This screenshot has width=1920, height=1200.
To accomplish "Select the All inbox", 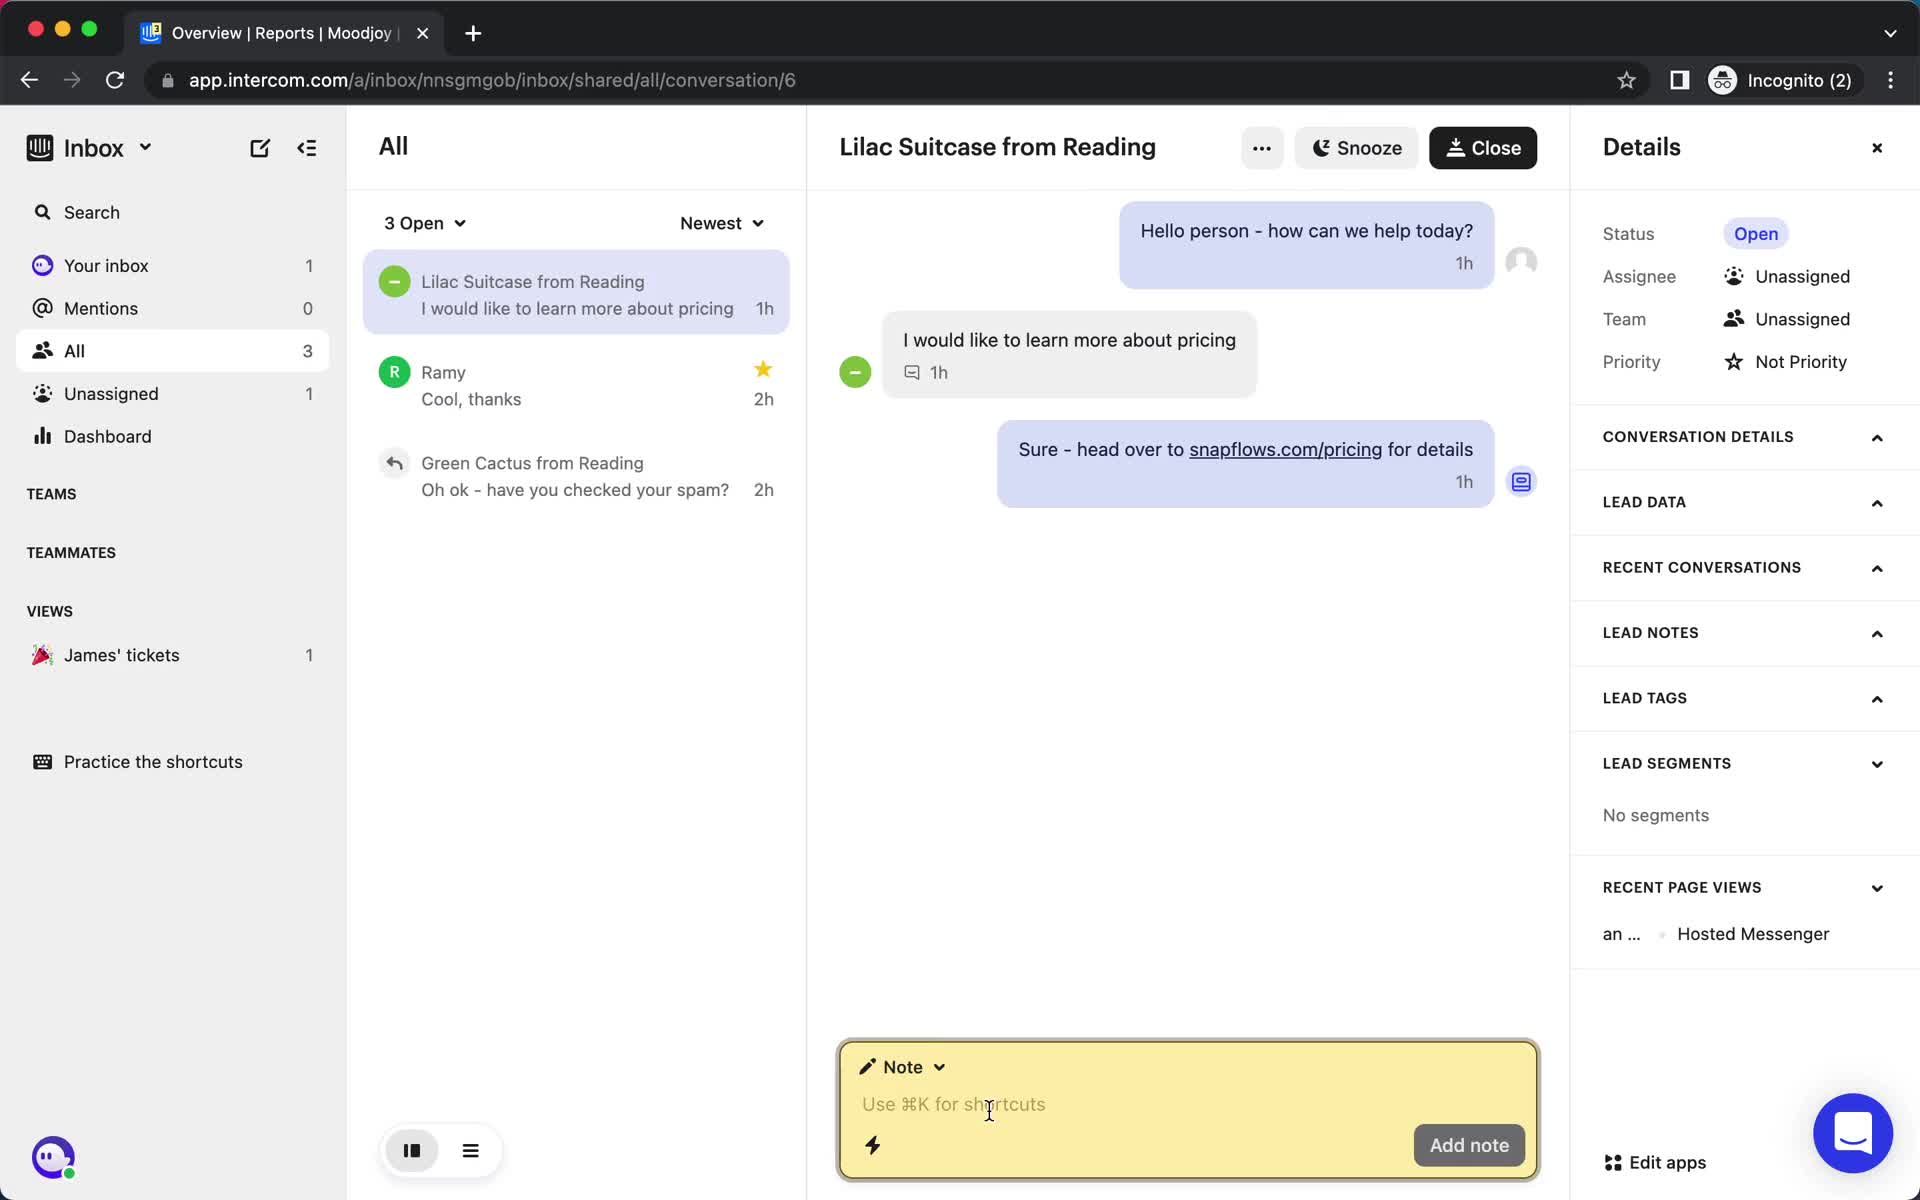I will click(172, 351).
